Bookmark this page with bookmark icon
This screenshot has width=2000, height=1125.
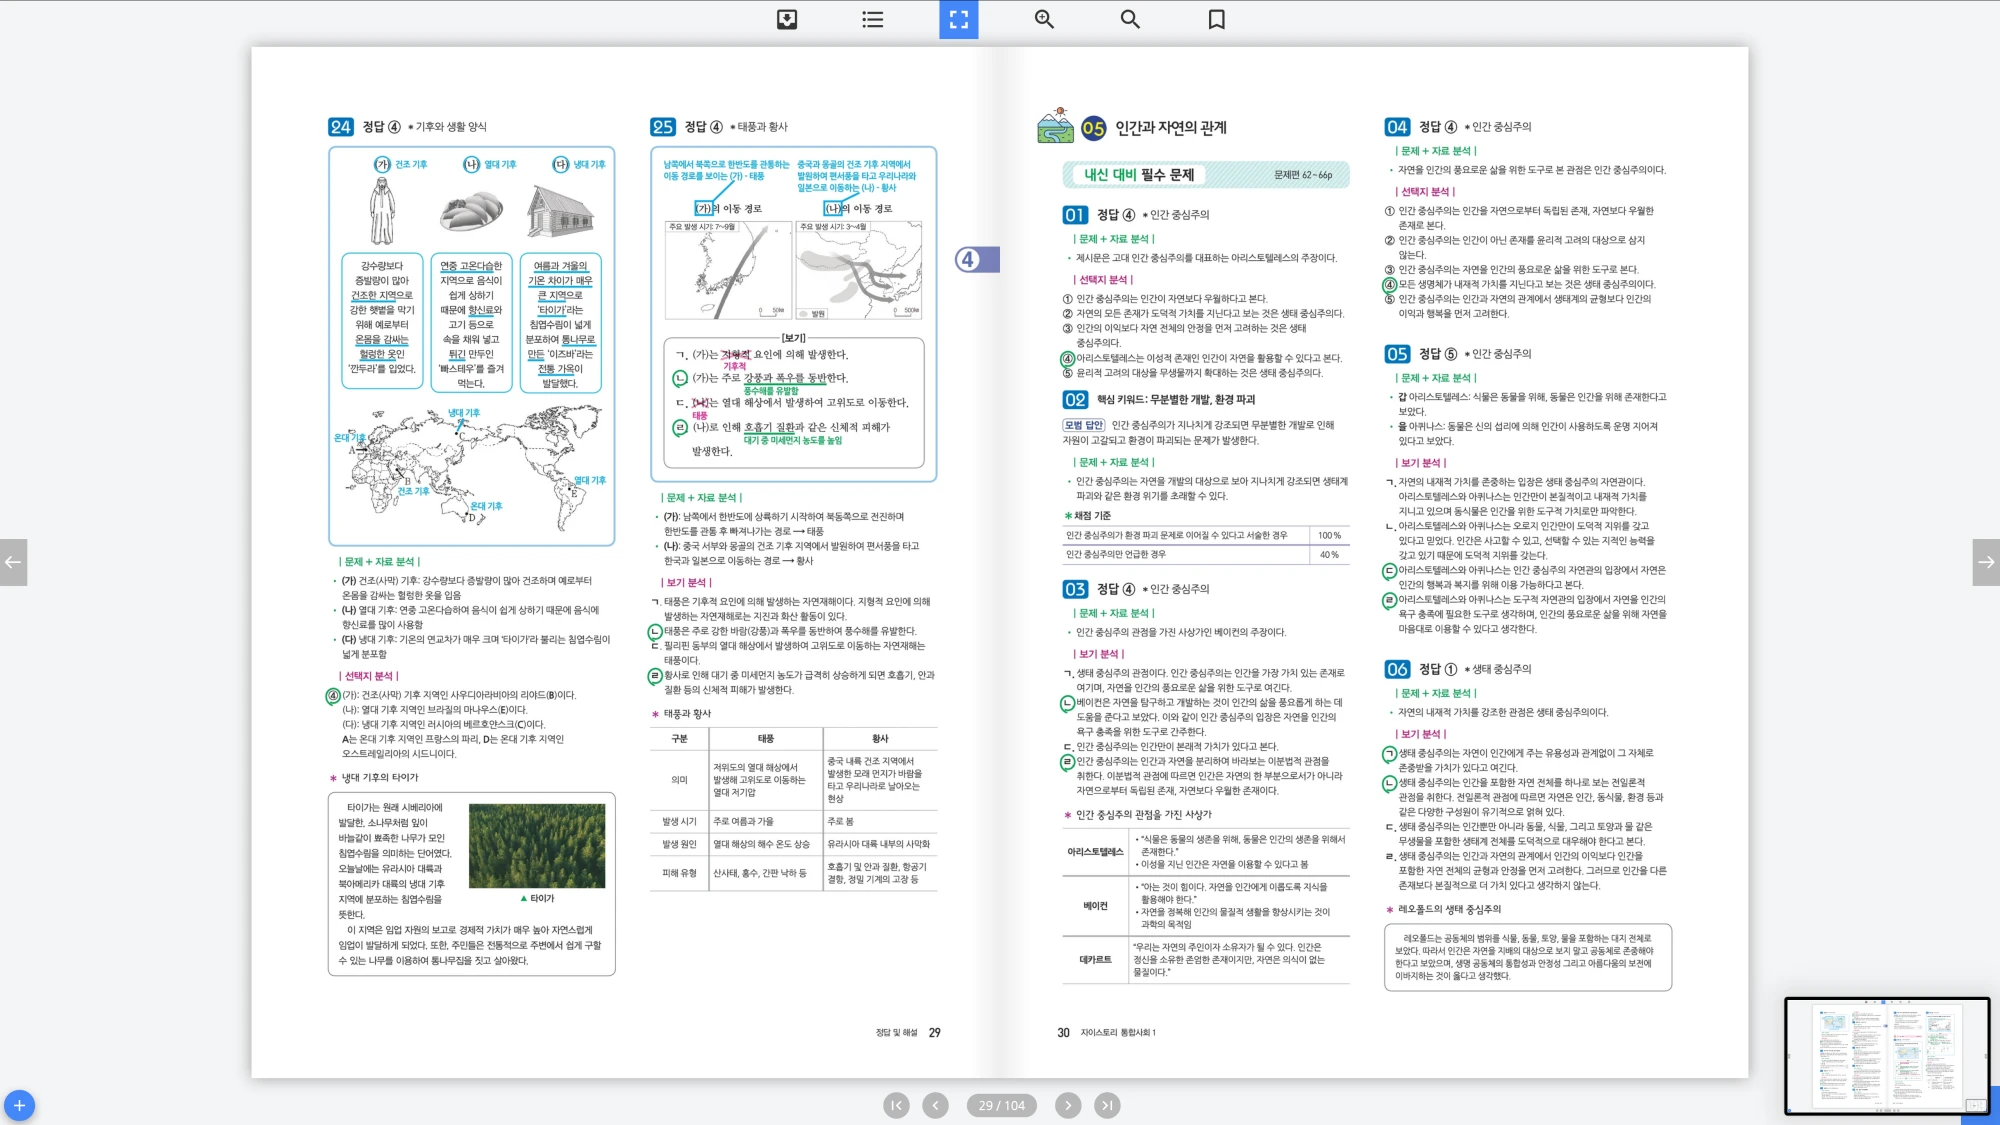pyautogui.click(x=1216, y=19)
